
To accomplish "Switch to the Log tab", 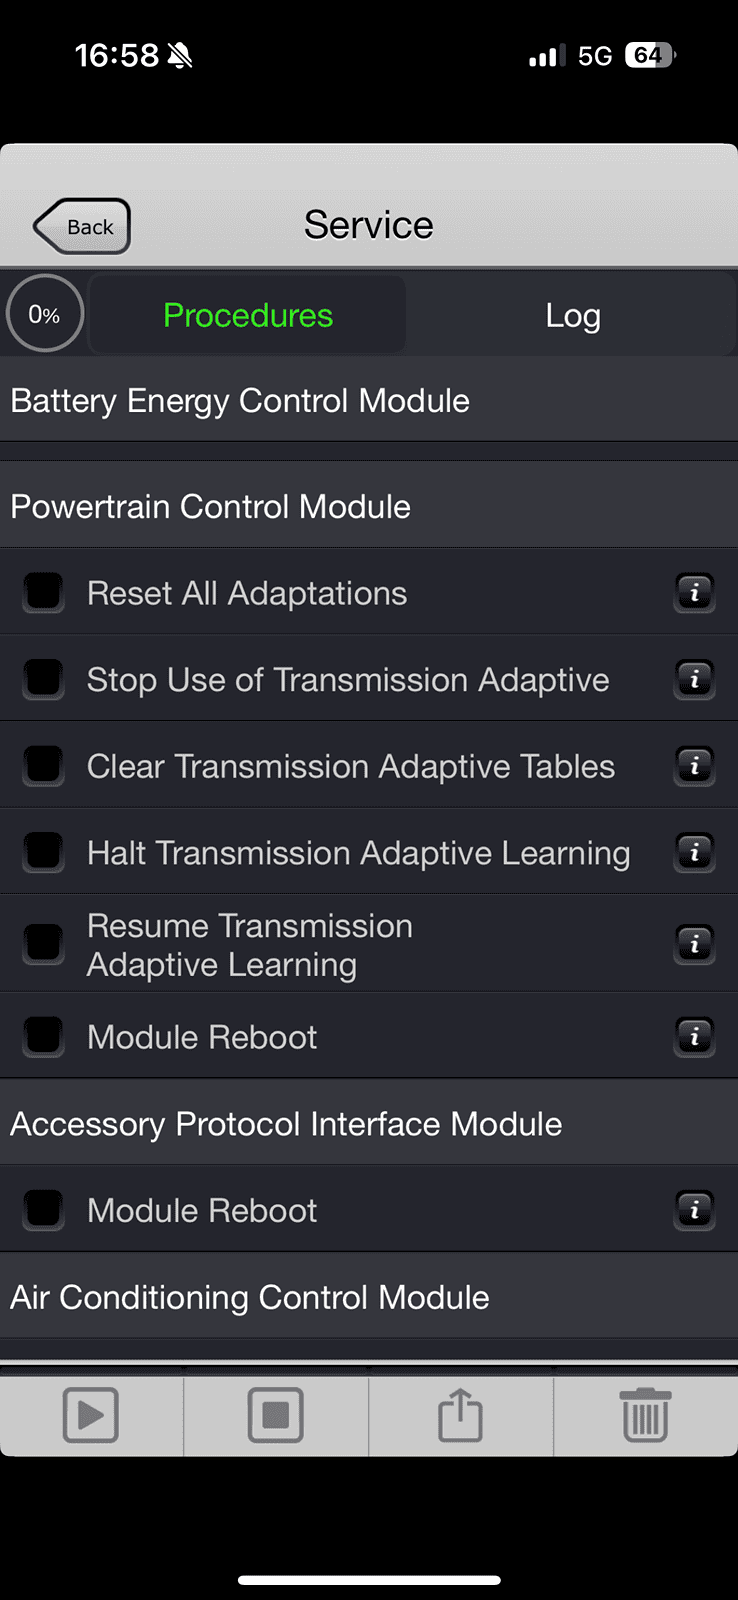I will pos(572,315).
